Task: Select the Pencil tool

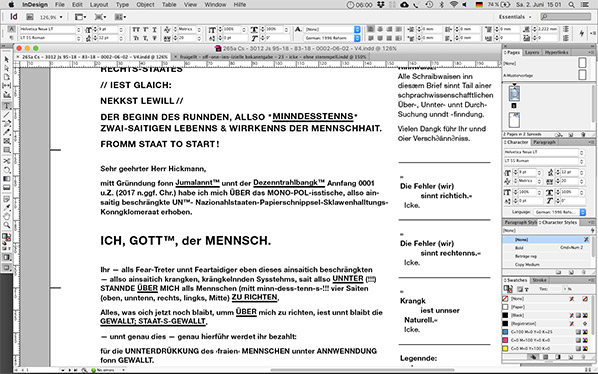Action: coord(6,132)
